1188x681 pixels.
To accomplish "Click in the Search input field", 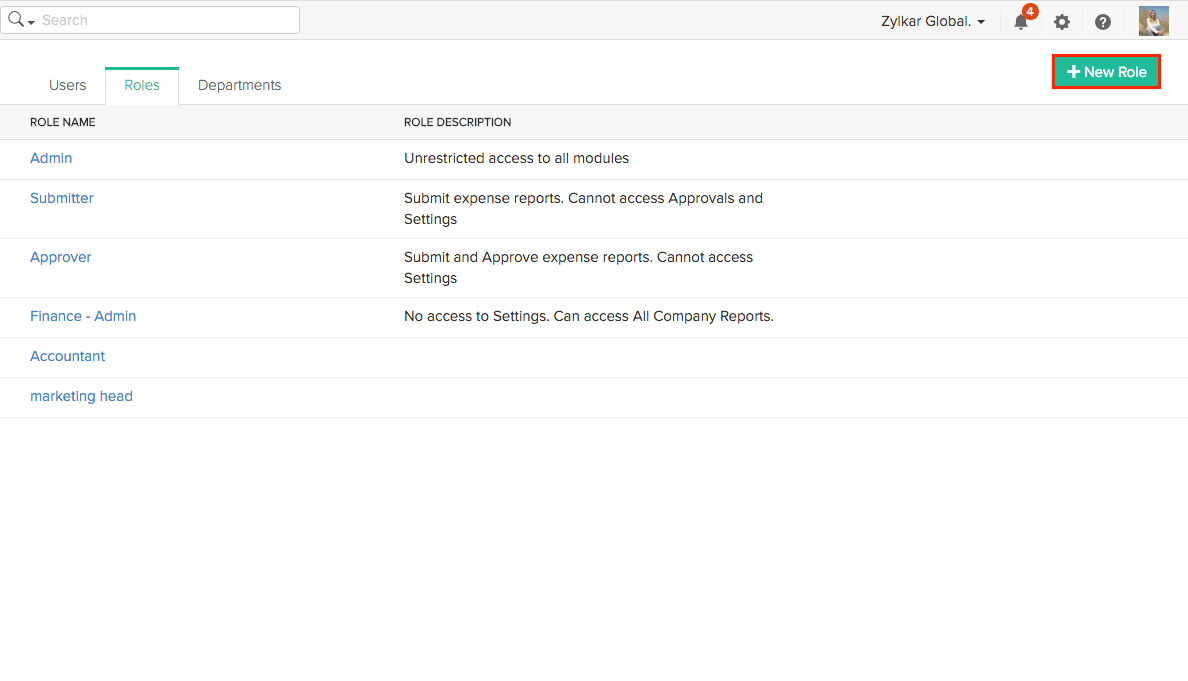I will coord(165,20).
